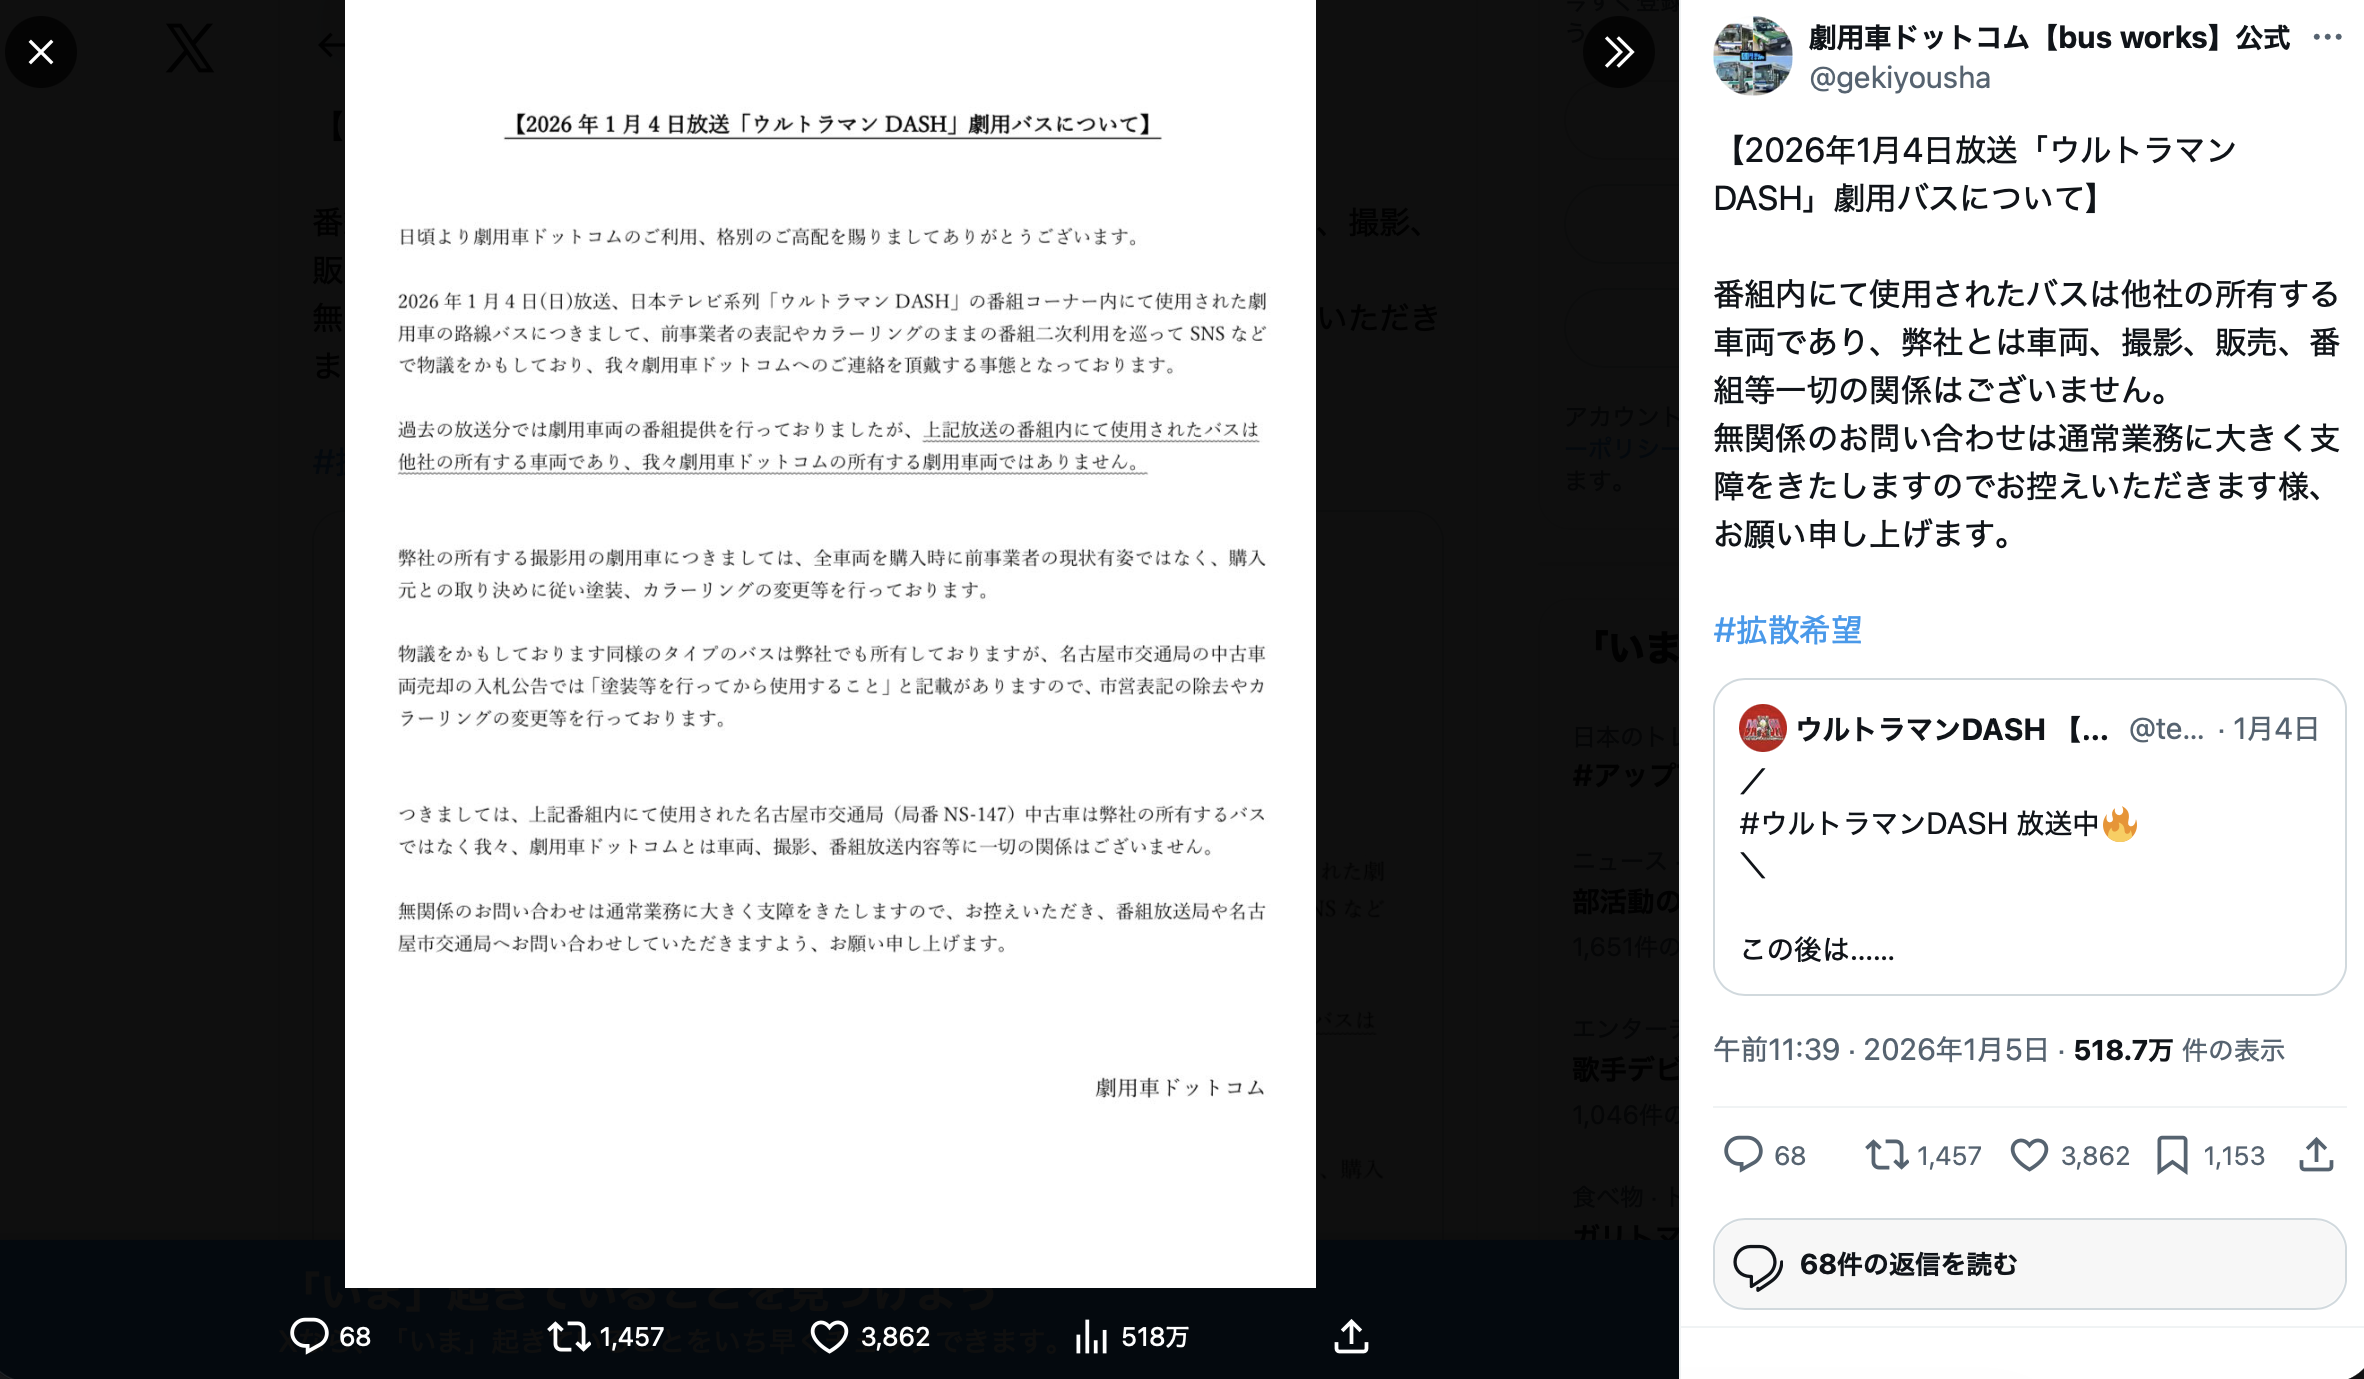Click the 劇用車ドットコム profile avatar

(x=1753, y=56)
